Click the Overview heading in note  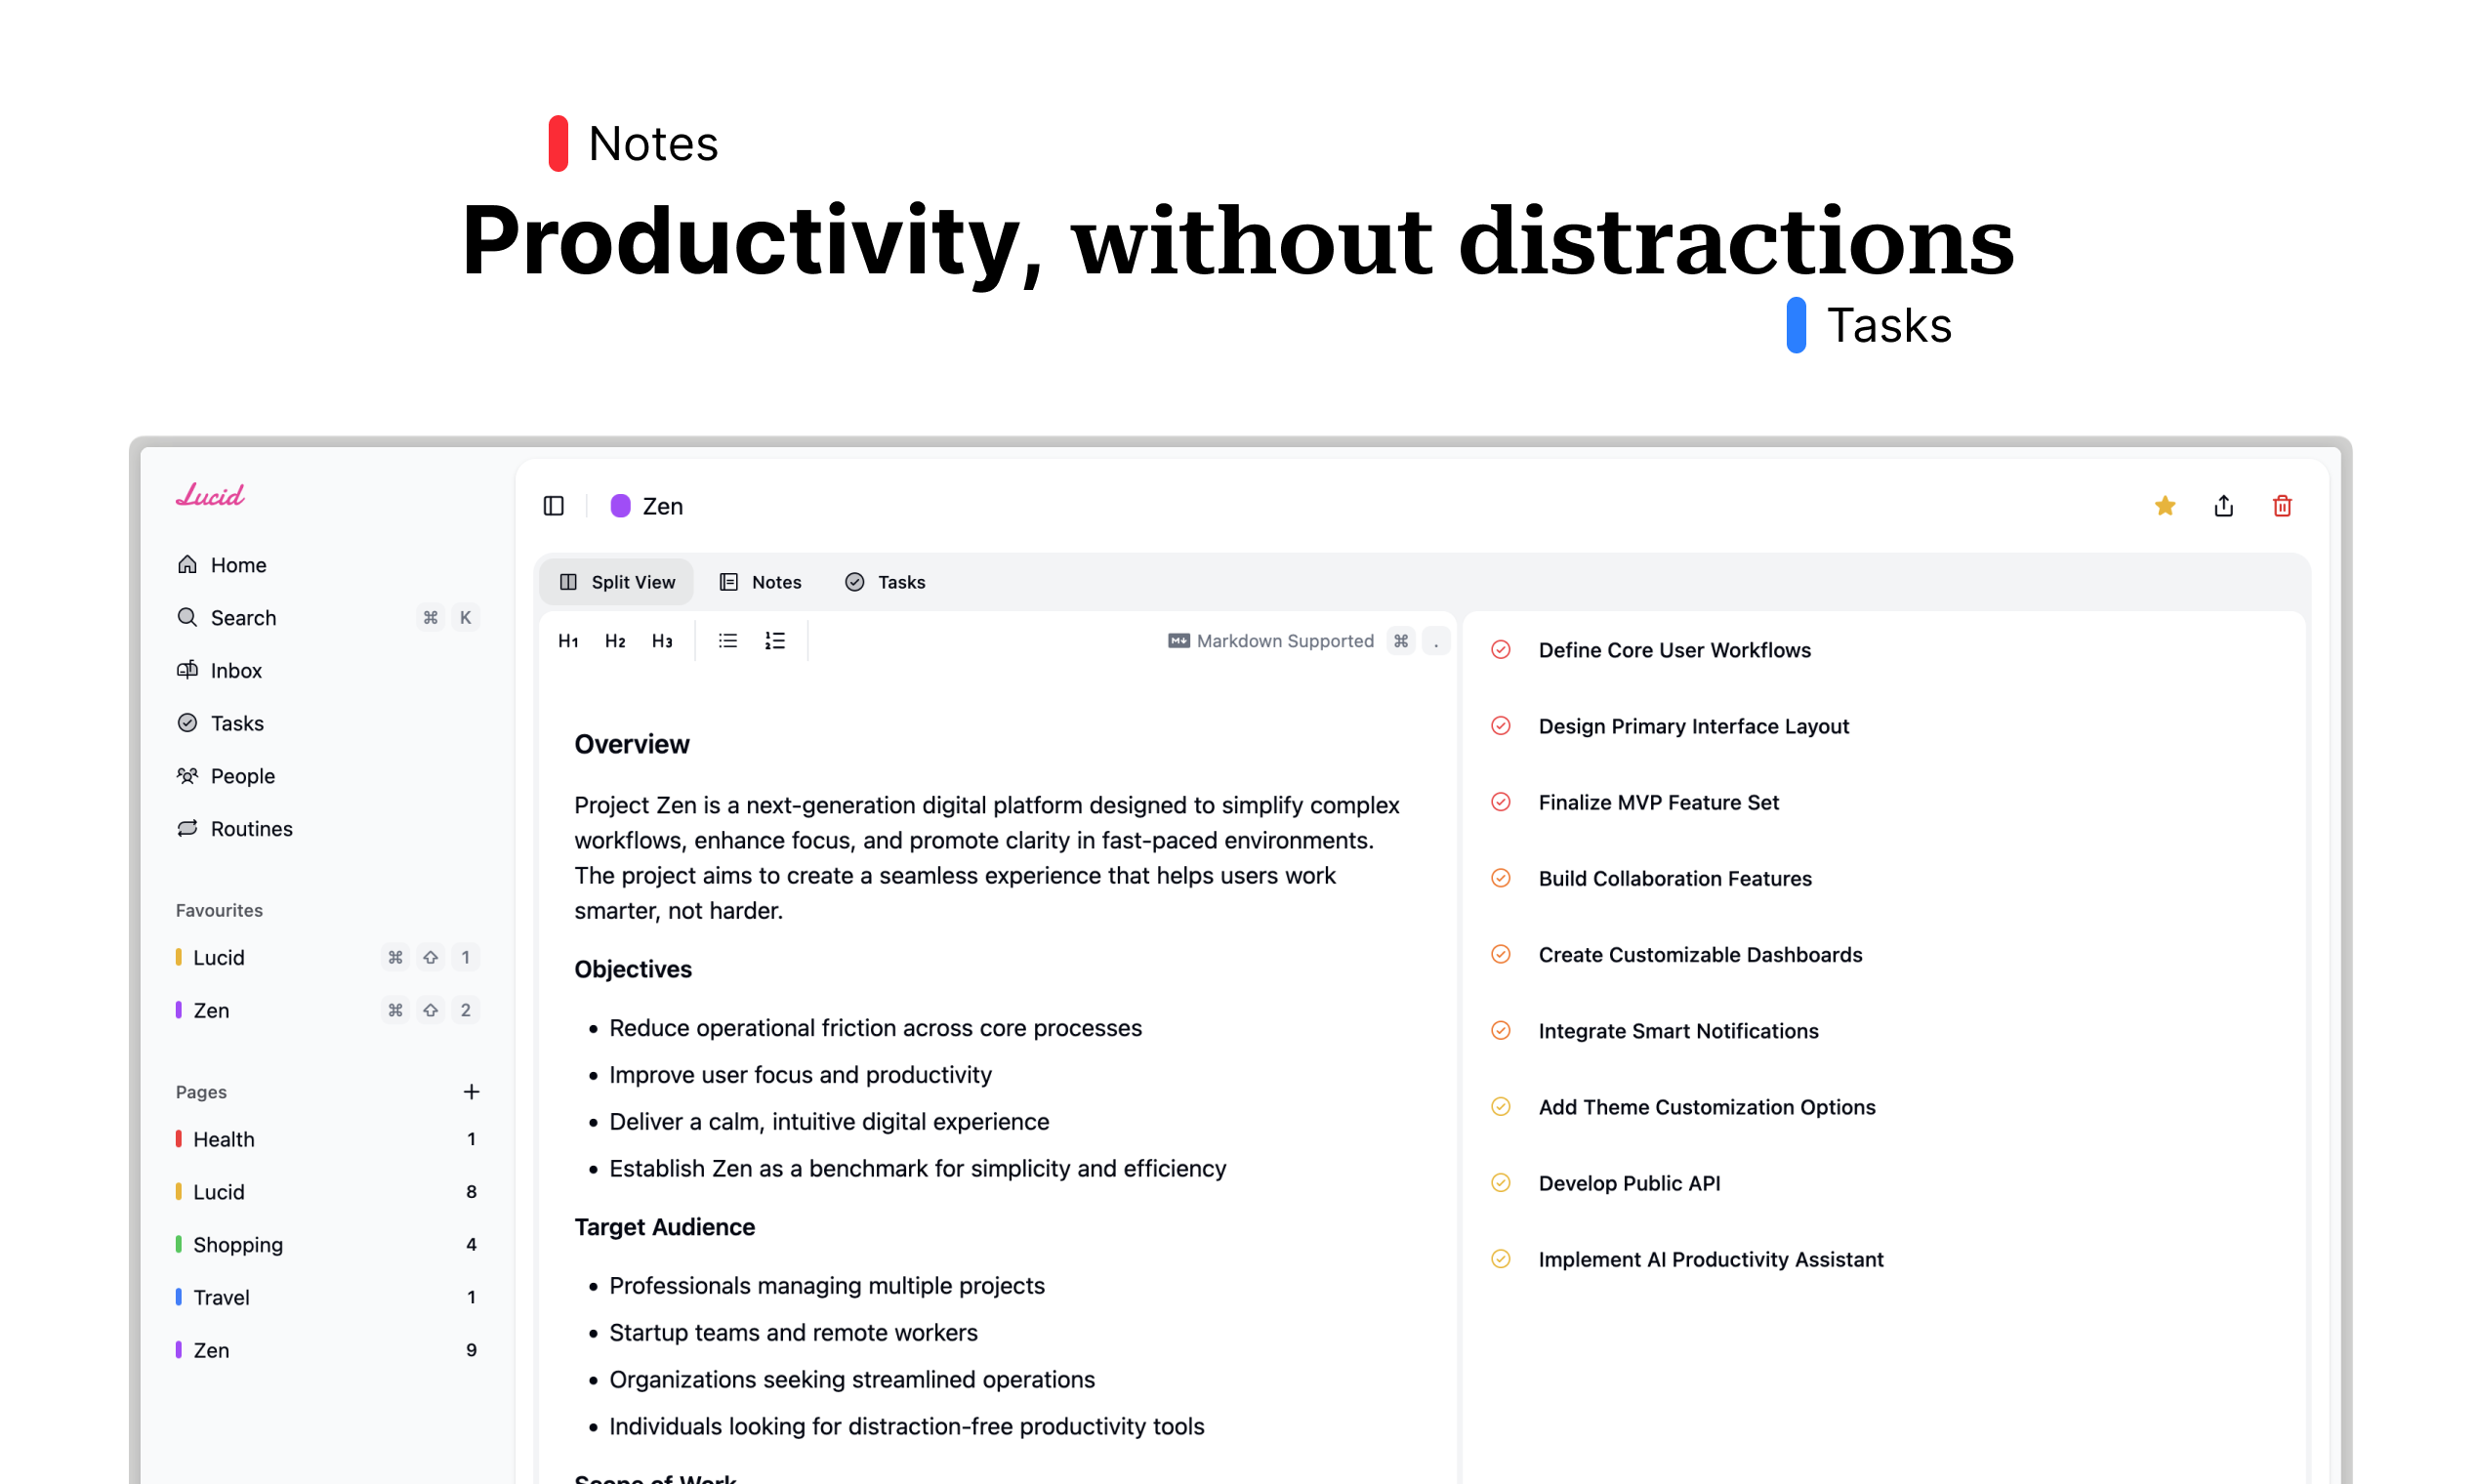coord(632,744)
